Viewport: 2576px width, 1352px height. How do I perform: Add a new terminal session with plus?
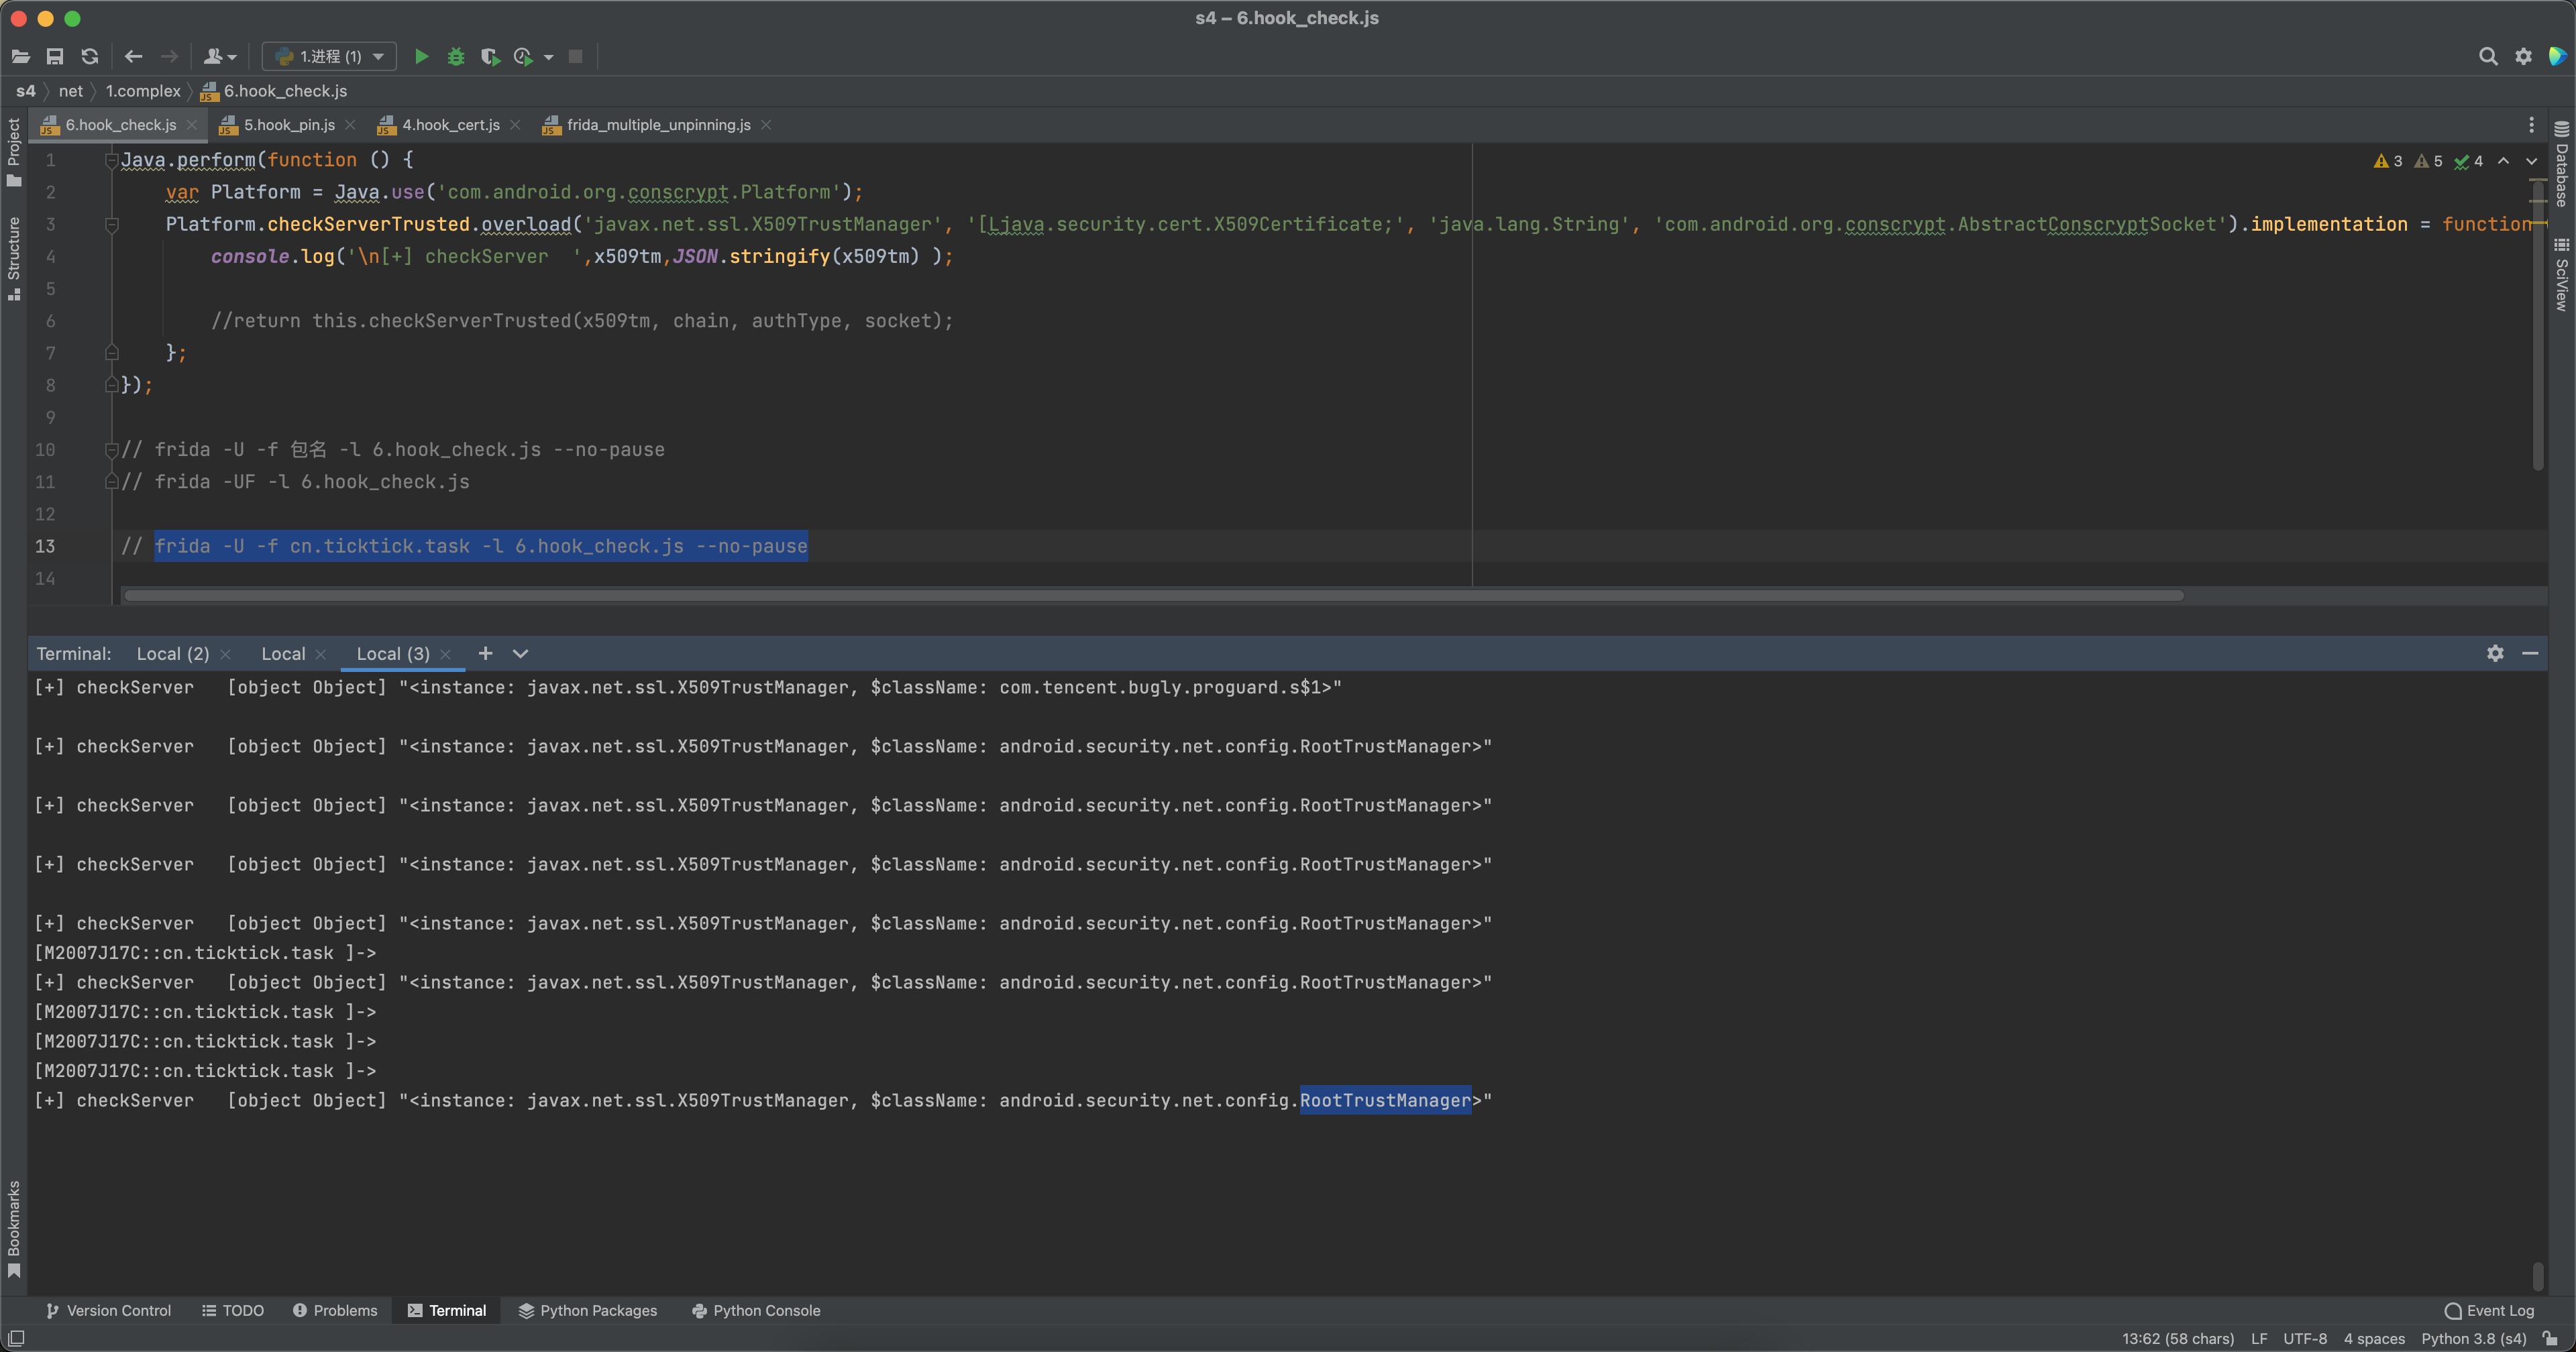[485, 653]
